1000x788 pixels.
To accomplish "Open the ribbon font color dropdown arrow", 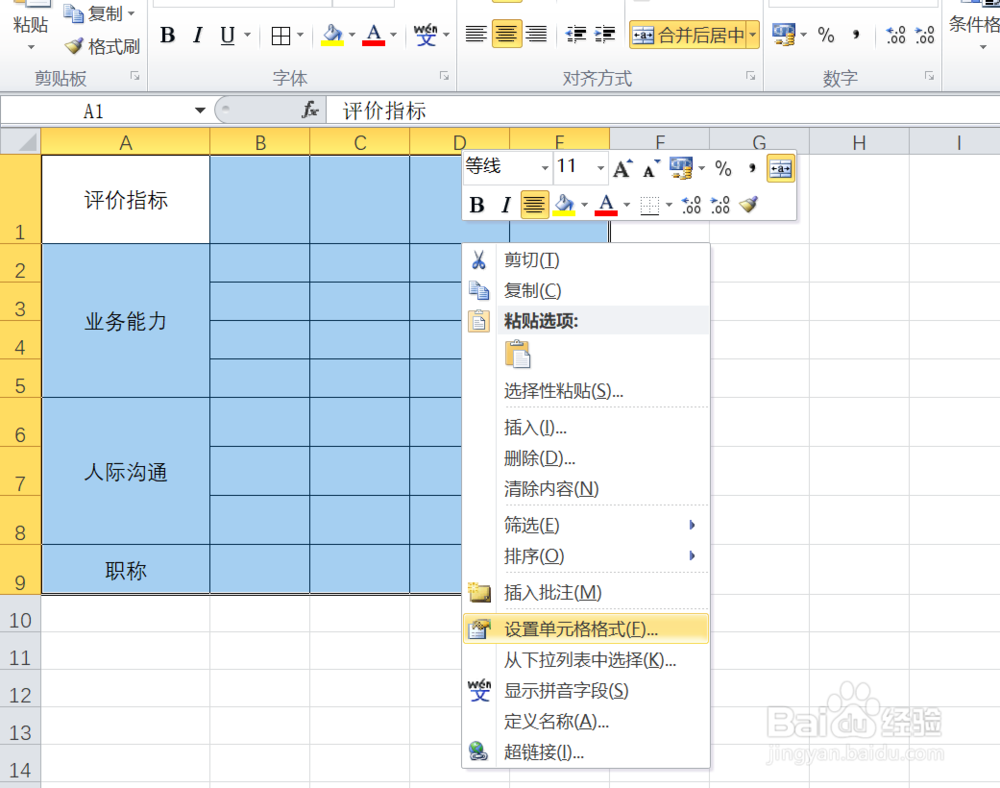I will (x=393, y=35).
